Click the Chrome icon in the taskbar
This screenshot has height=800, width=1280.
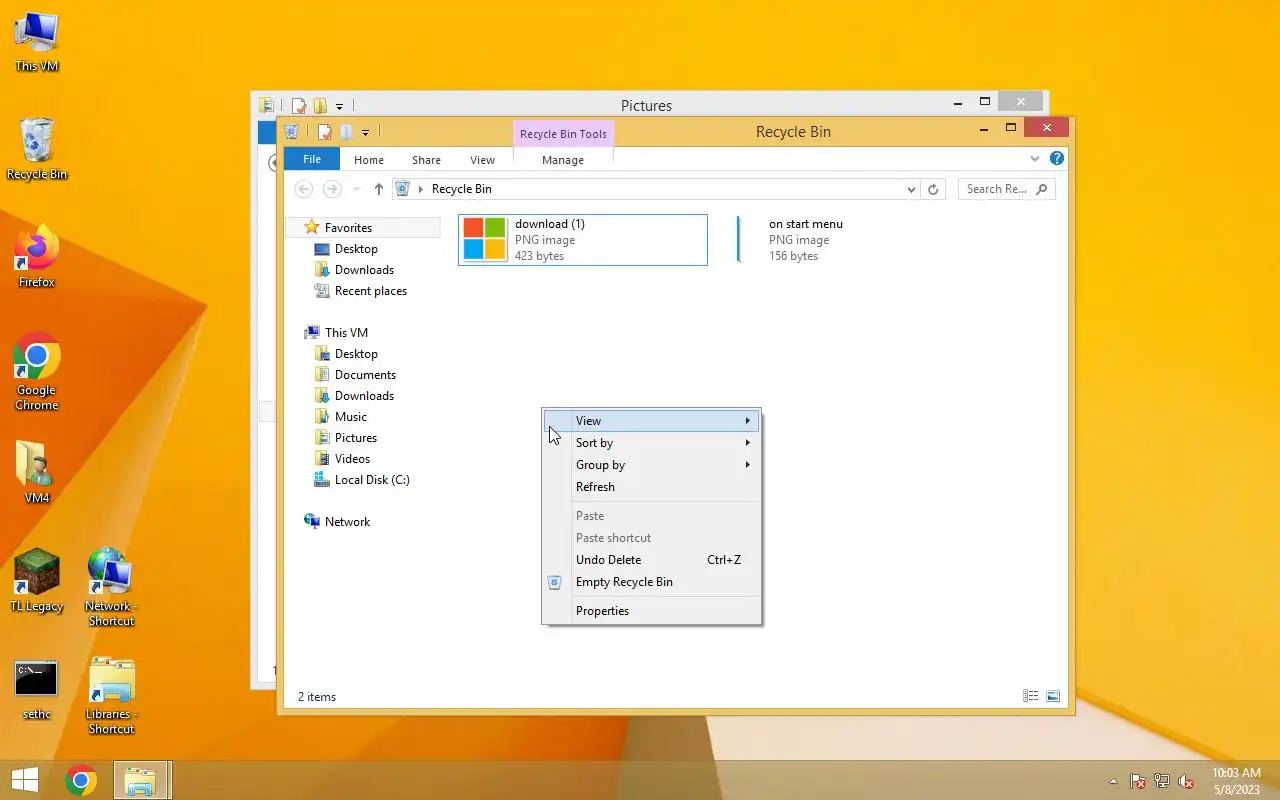point(81,780)
